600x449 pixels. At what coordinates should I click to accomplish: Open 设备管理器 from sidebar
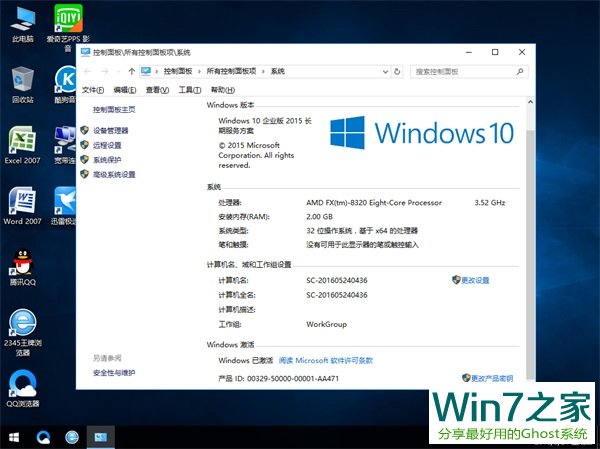click(111, 131)
